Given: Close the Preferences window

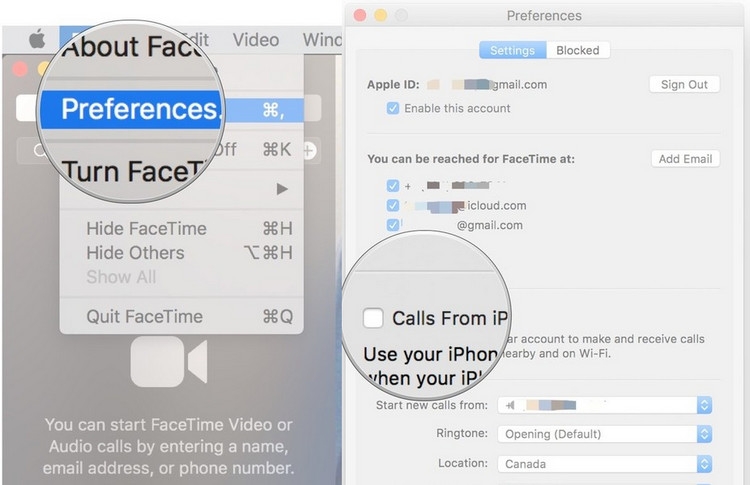Looking at the screenshot, I should [360, 16].
